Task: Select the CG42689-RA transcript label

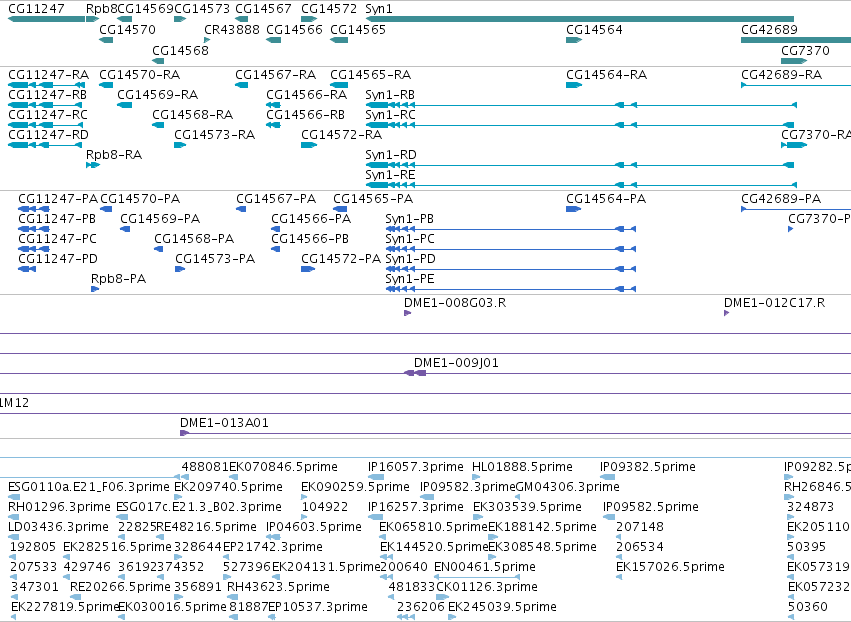Action: (782, 74)
